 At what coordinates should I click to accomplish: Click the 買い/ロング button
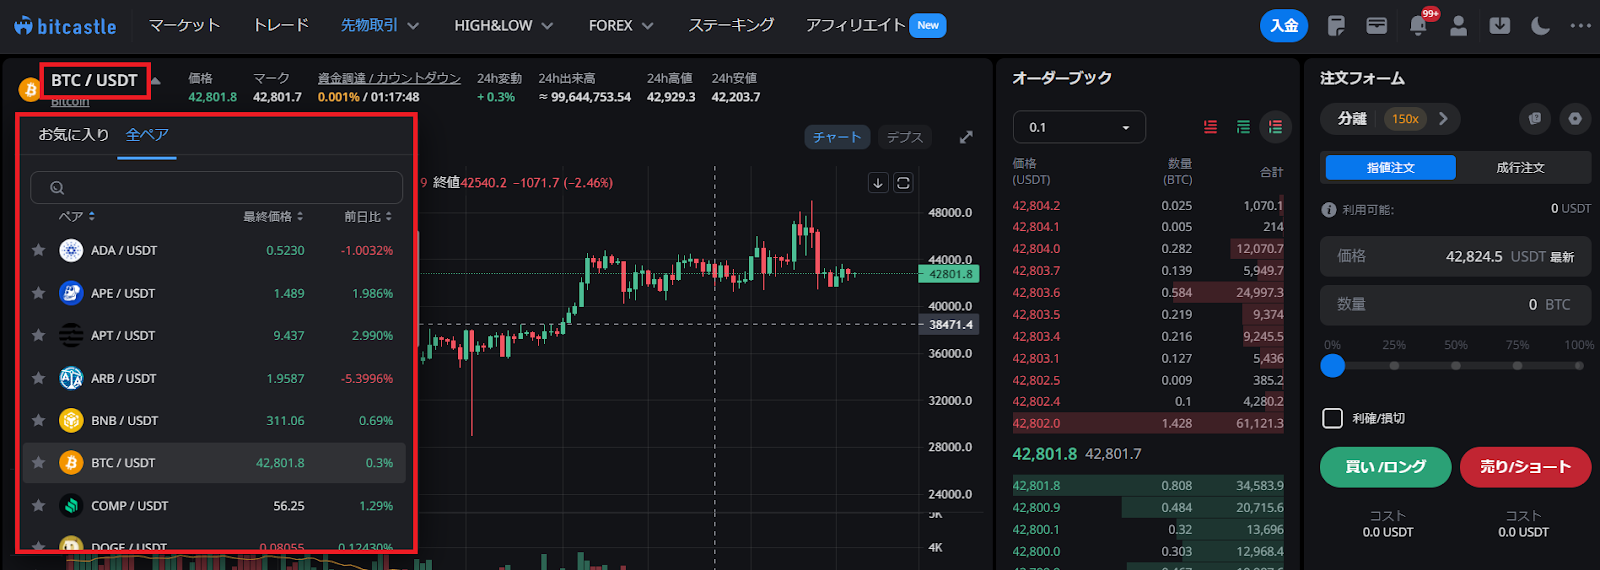pos(1385,467)
